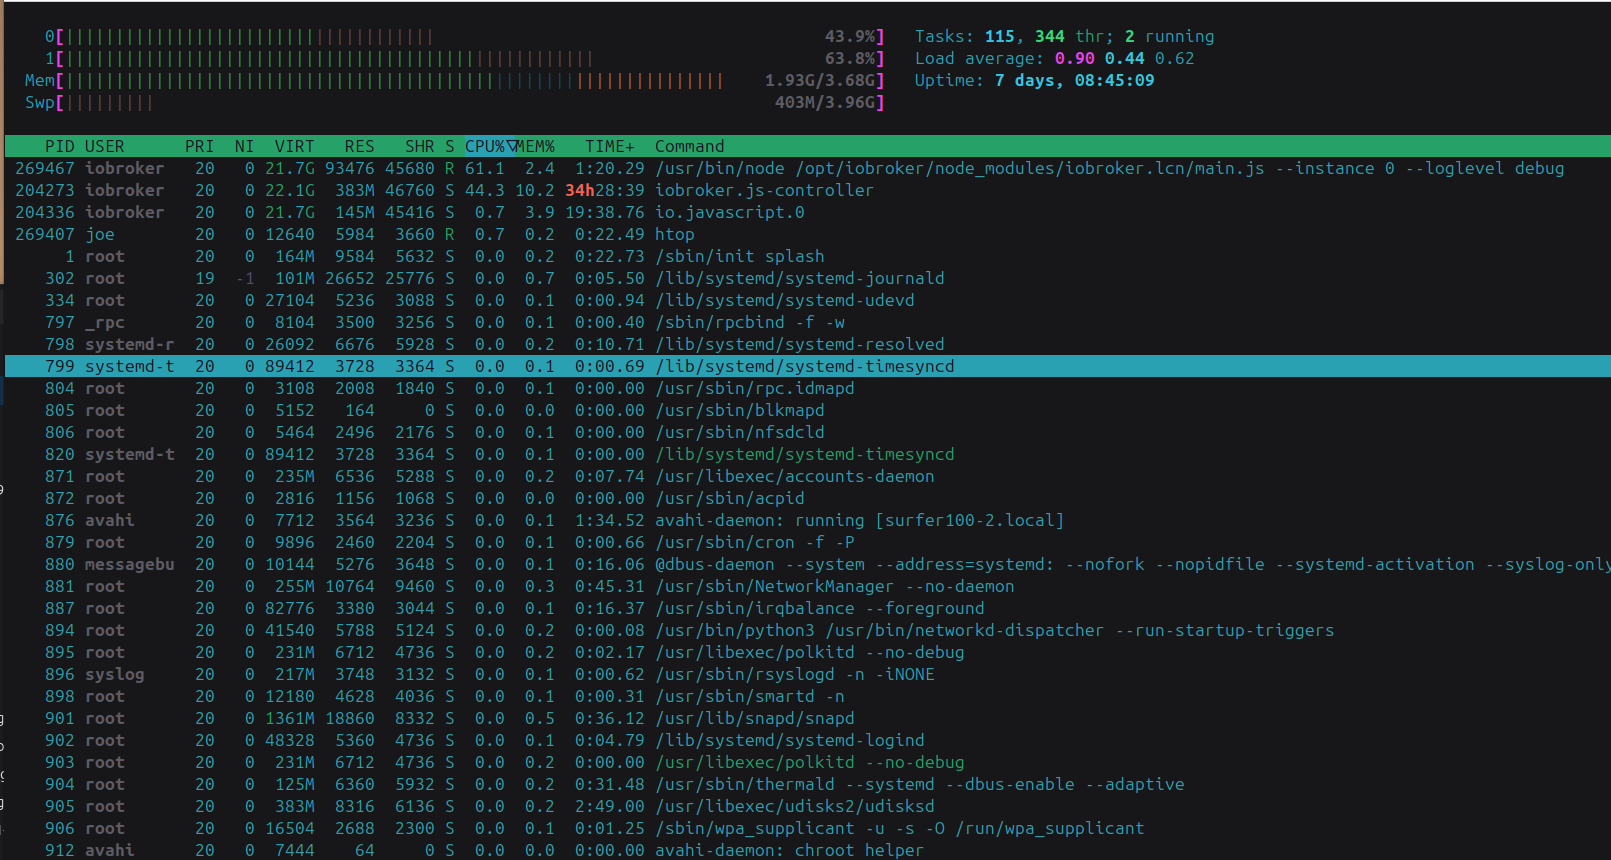This screenshot has width=1611, height=860.
Task: Select the io.javascript.0 process row
Action: tap(807, 212)
